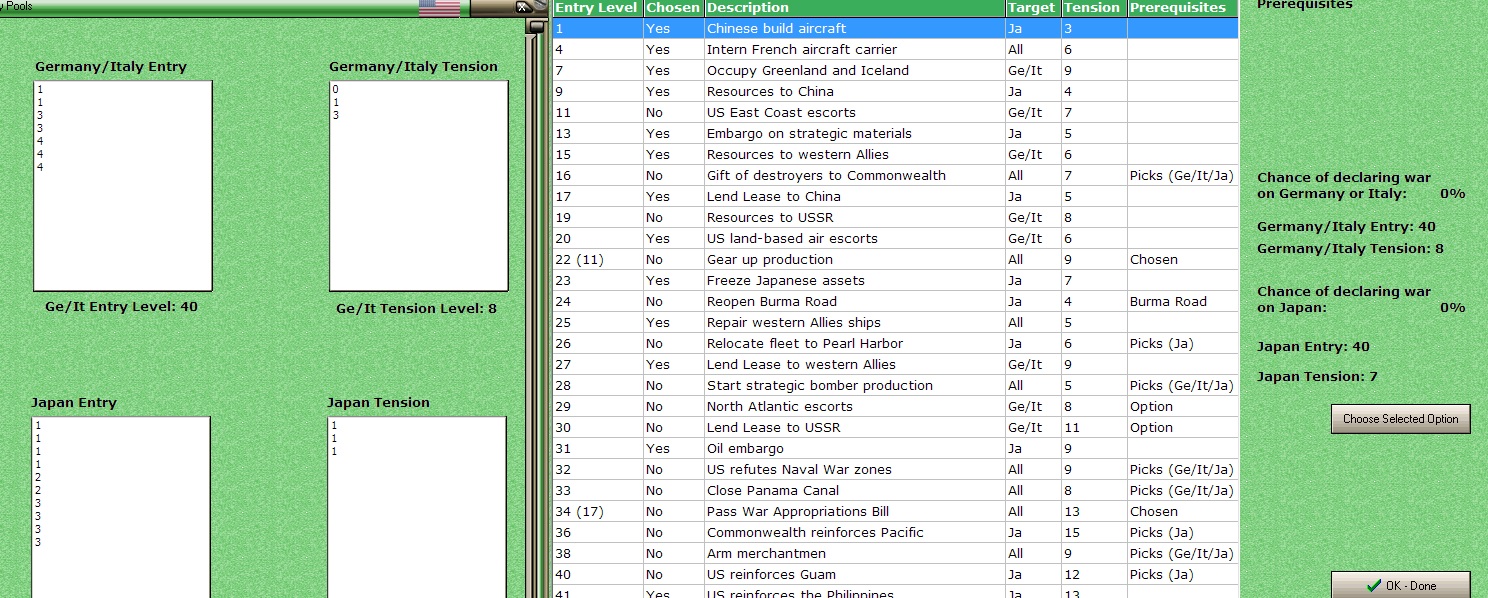Click the Description column header
The image size is (1488, 598).
click(x=854, y=8)
